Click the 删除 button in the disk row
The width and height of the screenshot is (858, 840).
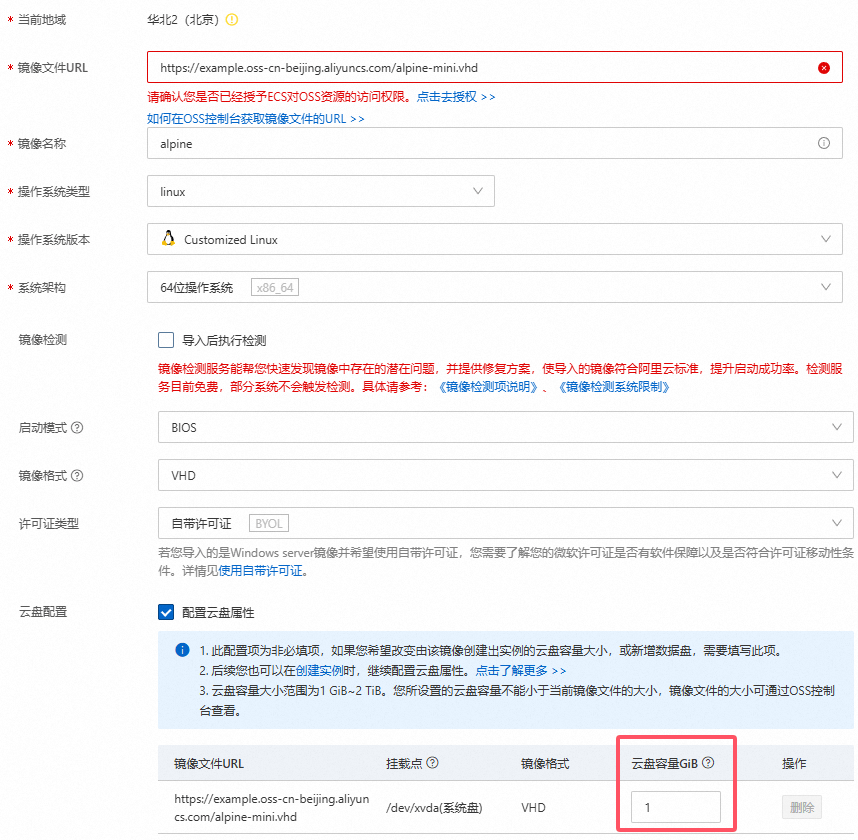tap(800, 807)
